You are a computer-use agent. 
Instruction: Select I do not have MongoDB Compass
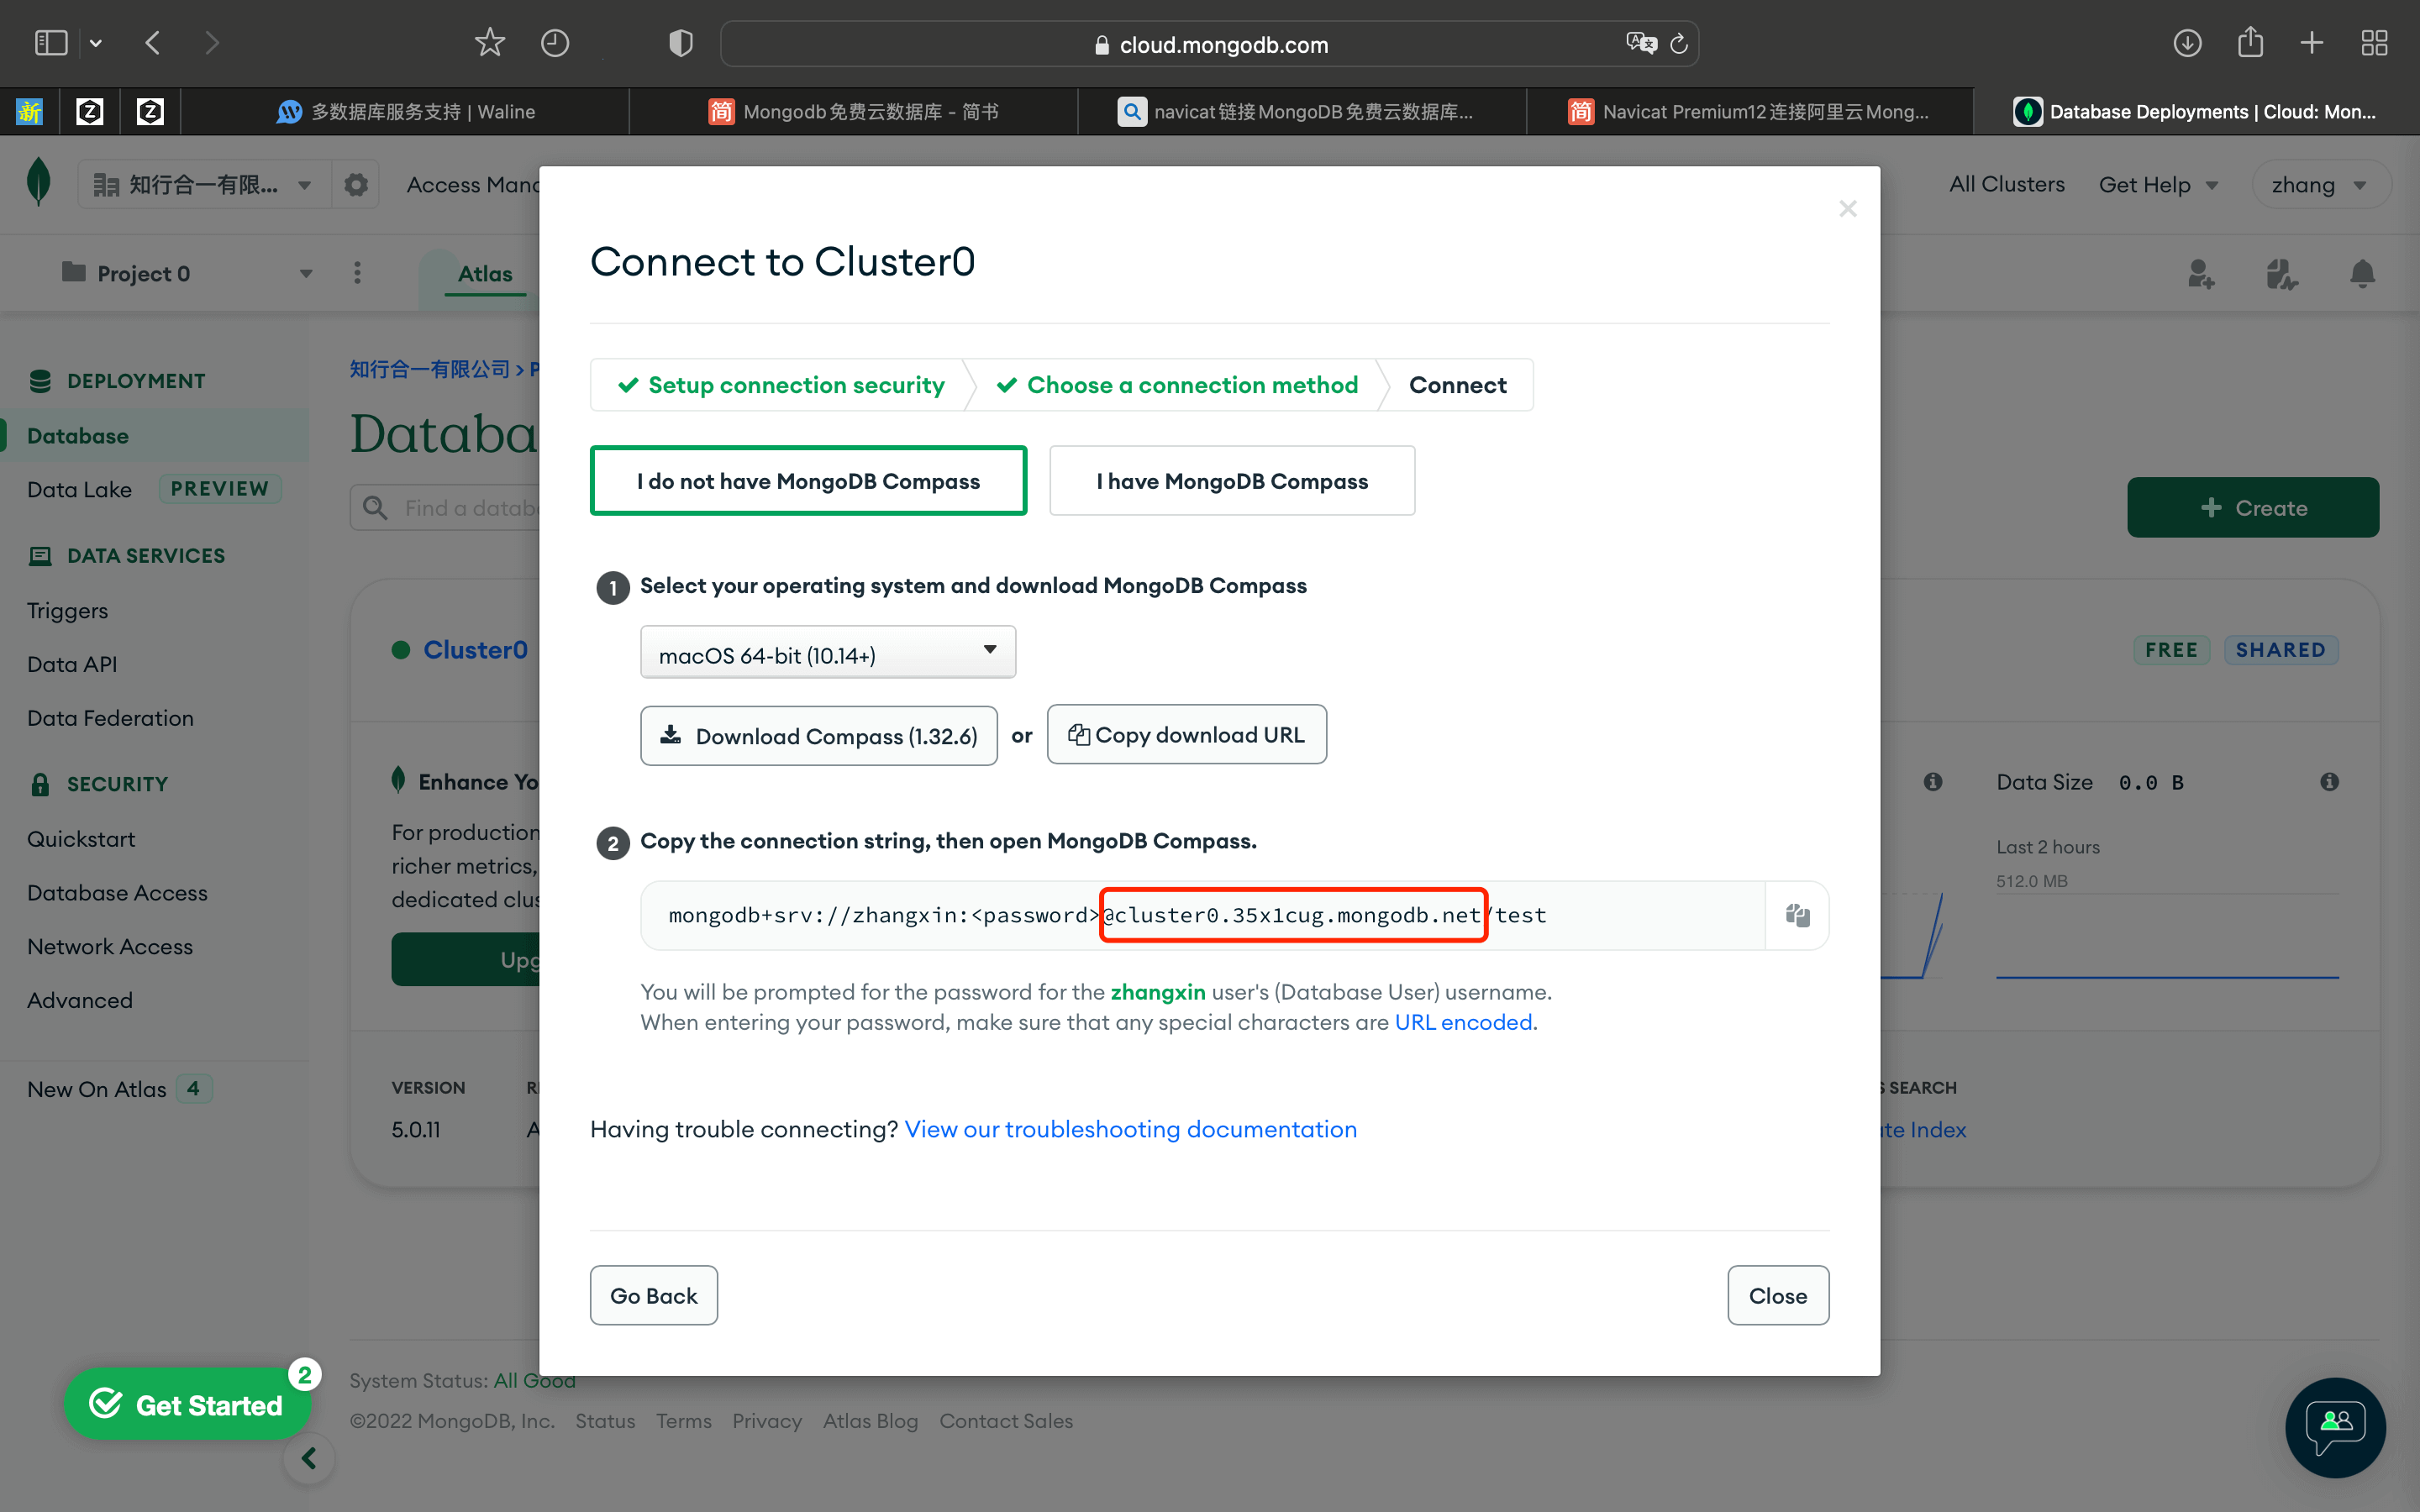tap(808, 481)
